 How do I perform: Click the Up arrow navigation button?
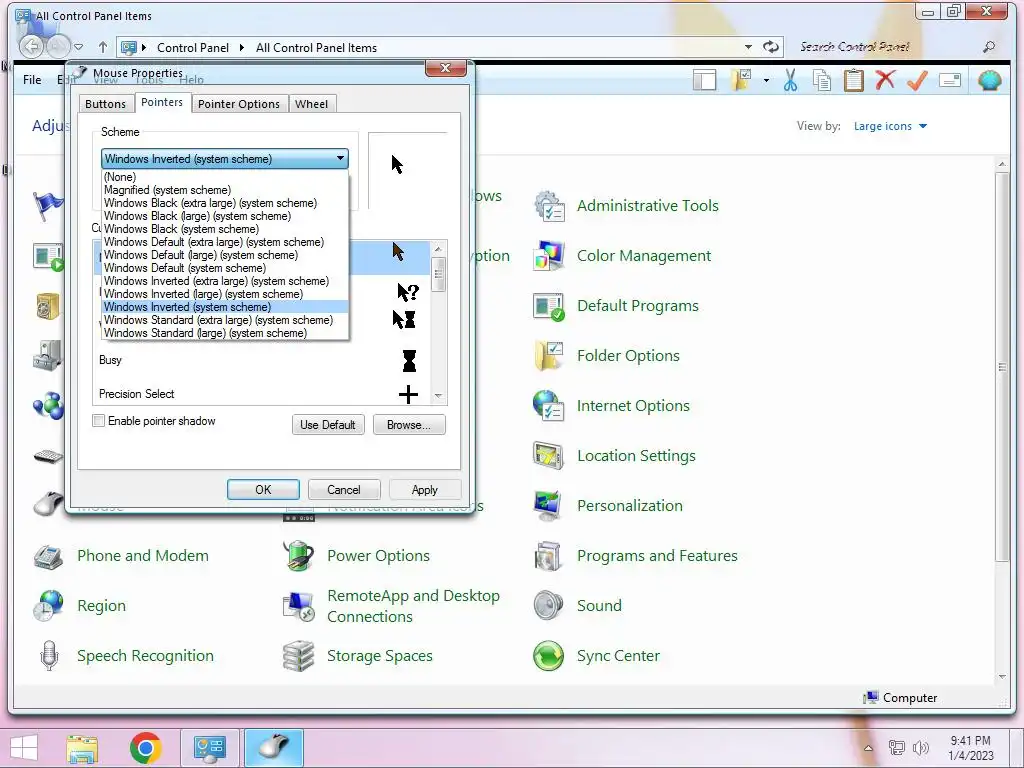(x=103, y=47)
